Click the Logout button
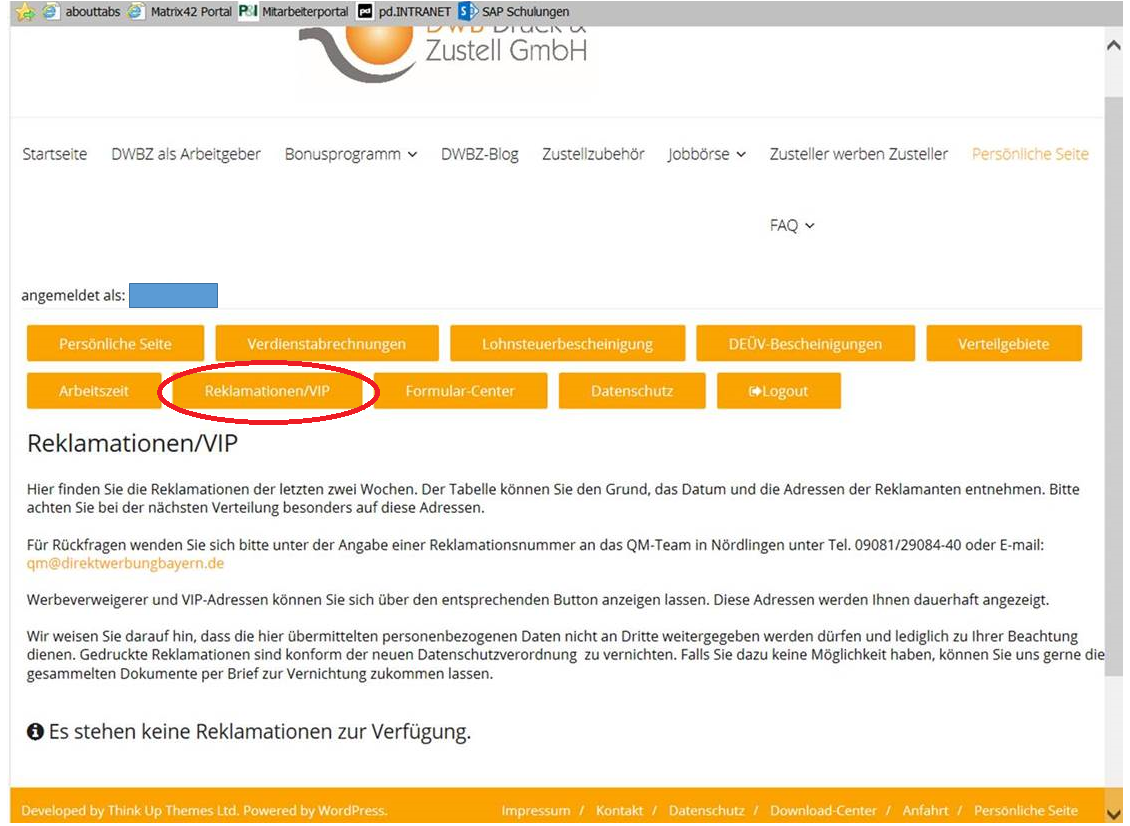The image size is (1130, 826). (778, 391)
